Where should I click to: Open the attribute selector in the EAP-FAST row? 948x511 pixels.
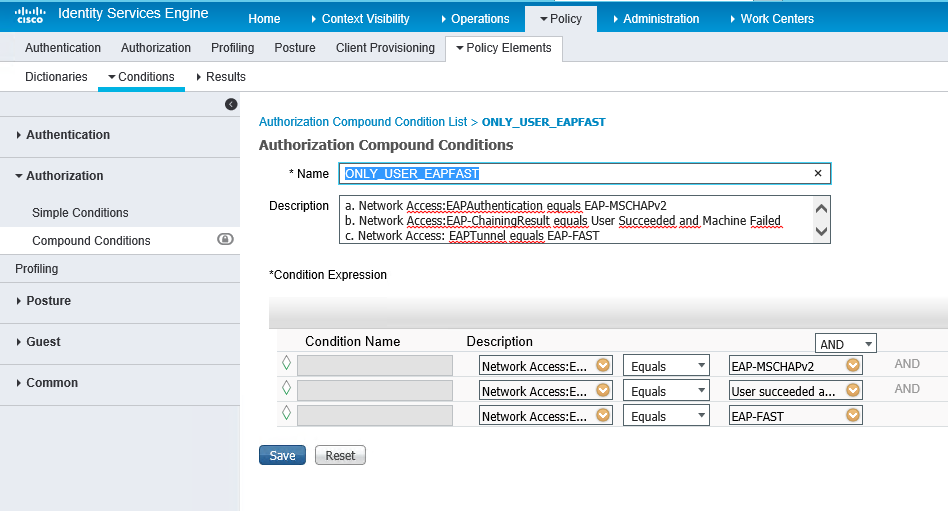point(603,415)
